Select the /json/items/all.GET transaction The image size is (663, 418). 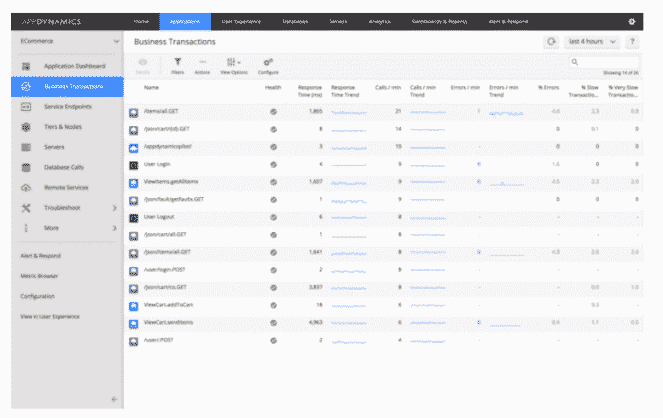coord(167,252)
